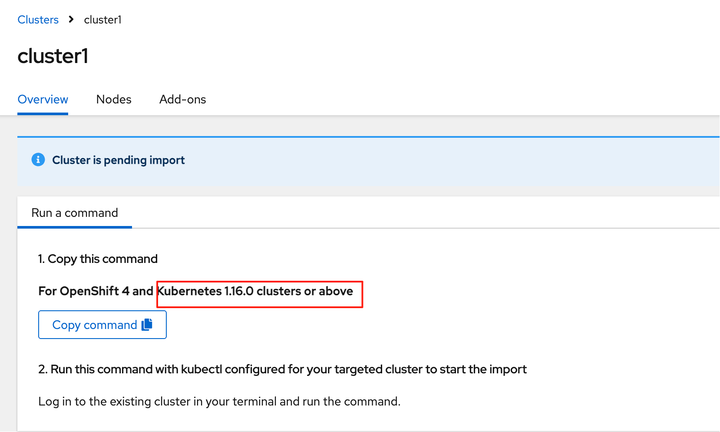This screenshot has height=432, width=720.
Task: Click the 'For OpenShift 4 and' text
Action: coord(95,292)
